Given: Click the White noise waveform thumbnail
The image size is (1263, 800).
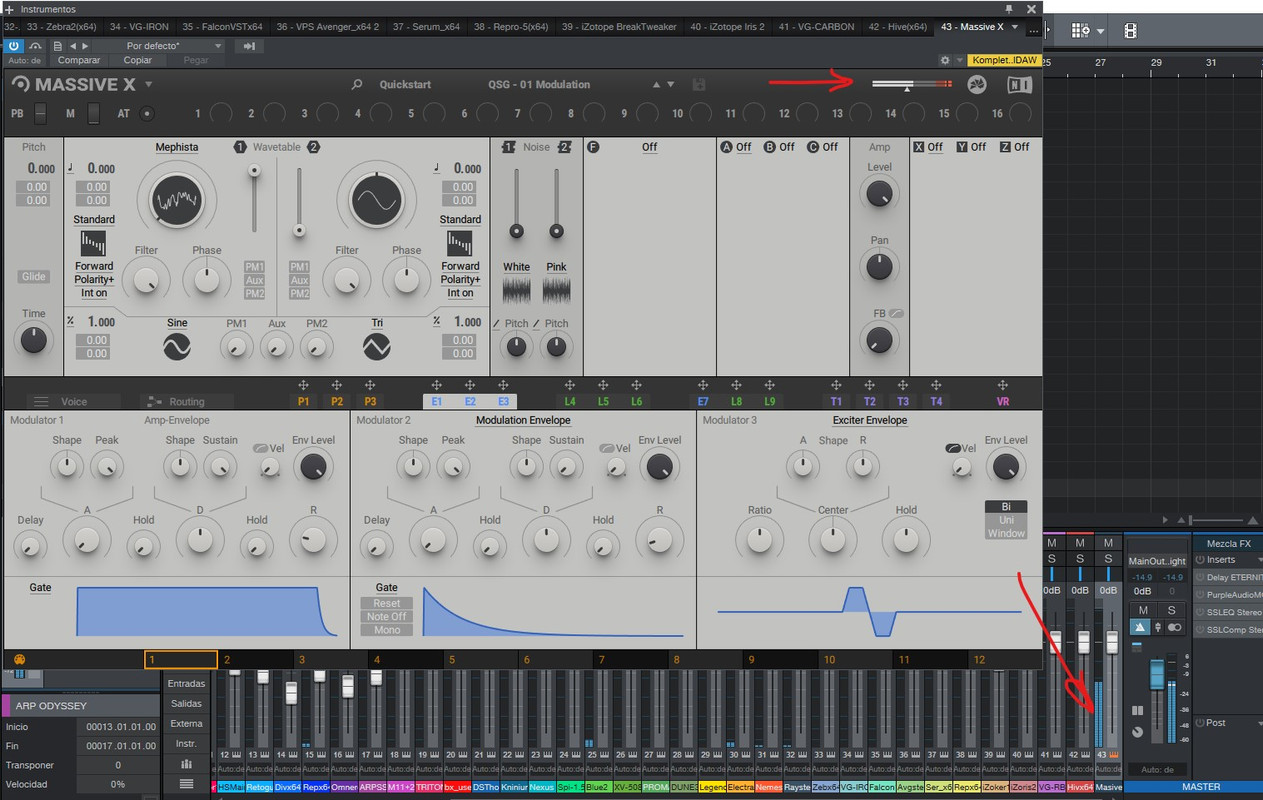Looking at the screenshot, I should 516,290.
